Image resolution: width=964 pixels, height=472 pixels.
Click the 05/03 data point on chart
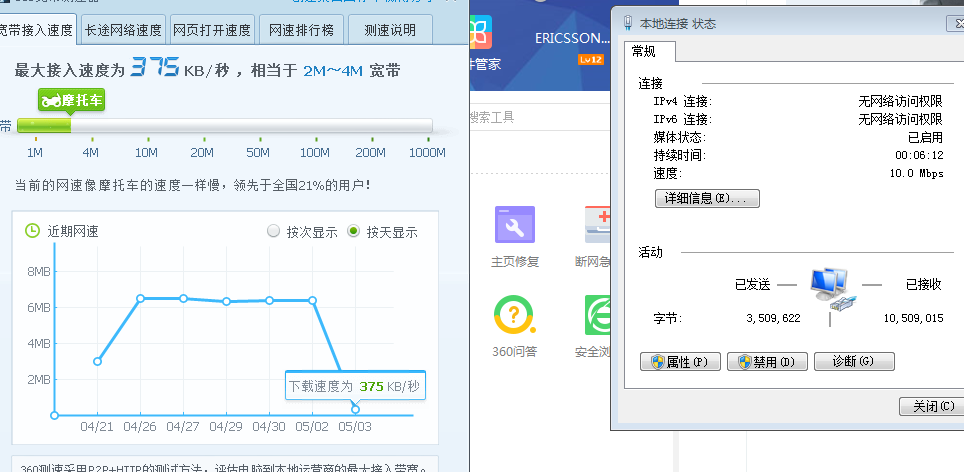pyautogui.click(x=355, y=409)
